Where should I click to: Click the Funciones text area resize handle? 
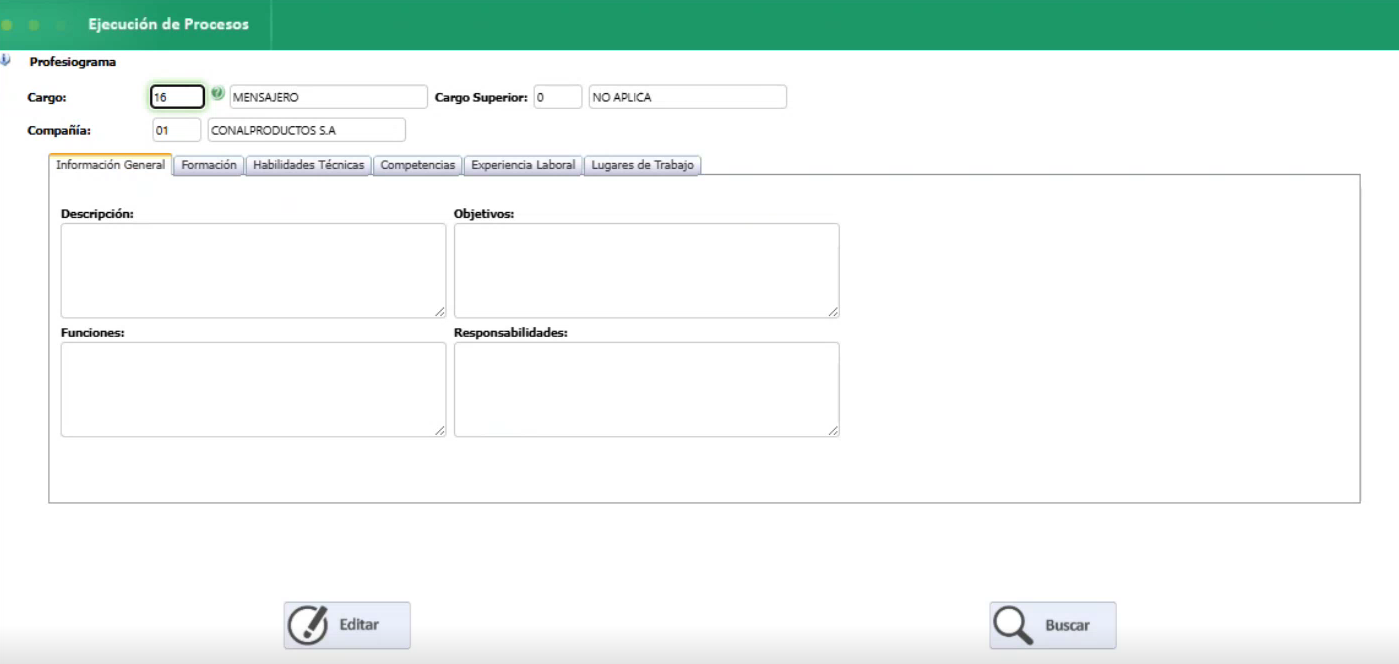click(440, 431)
